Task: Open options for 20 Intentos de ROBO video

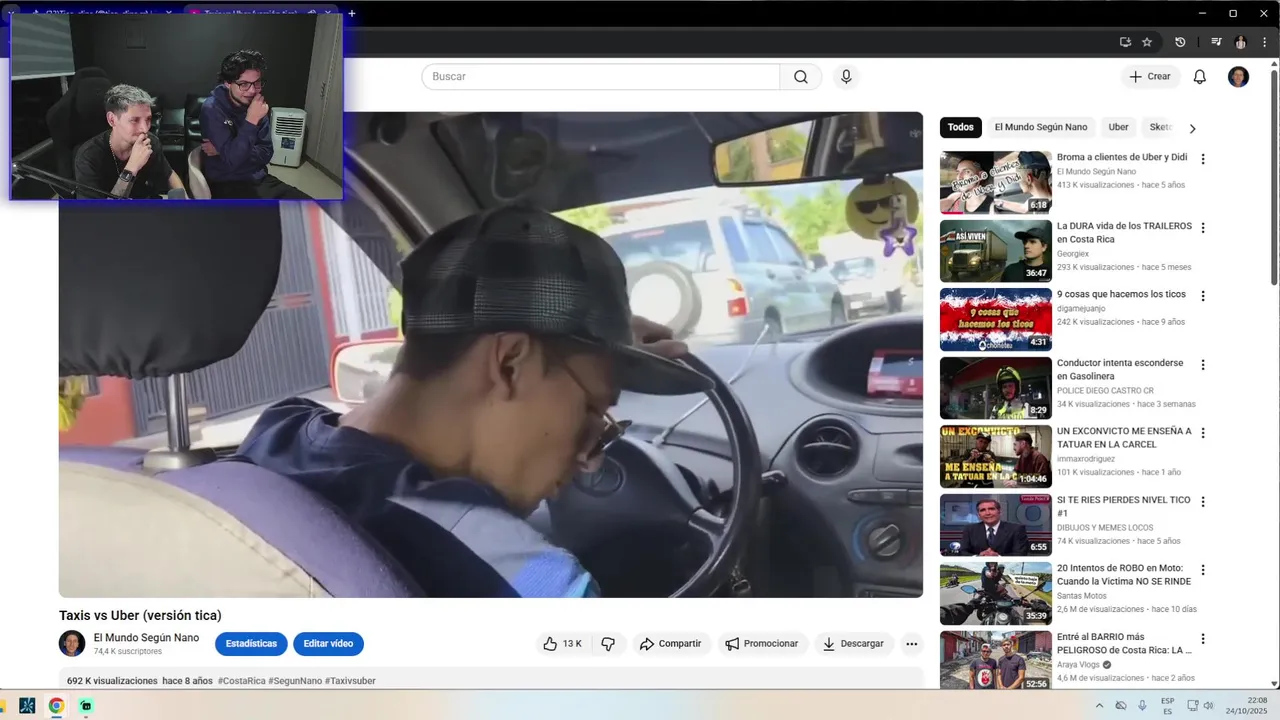Action: 1203,570
